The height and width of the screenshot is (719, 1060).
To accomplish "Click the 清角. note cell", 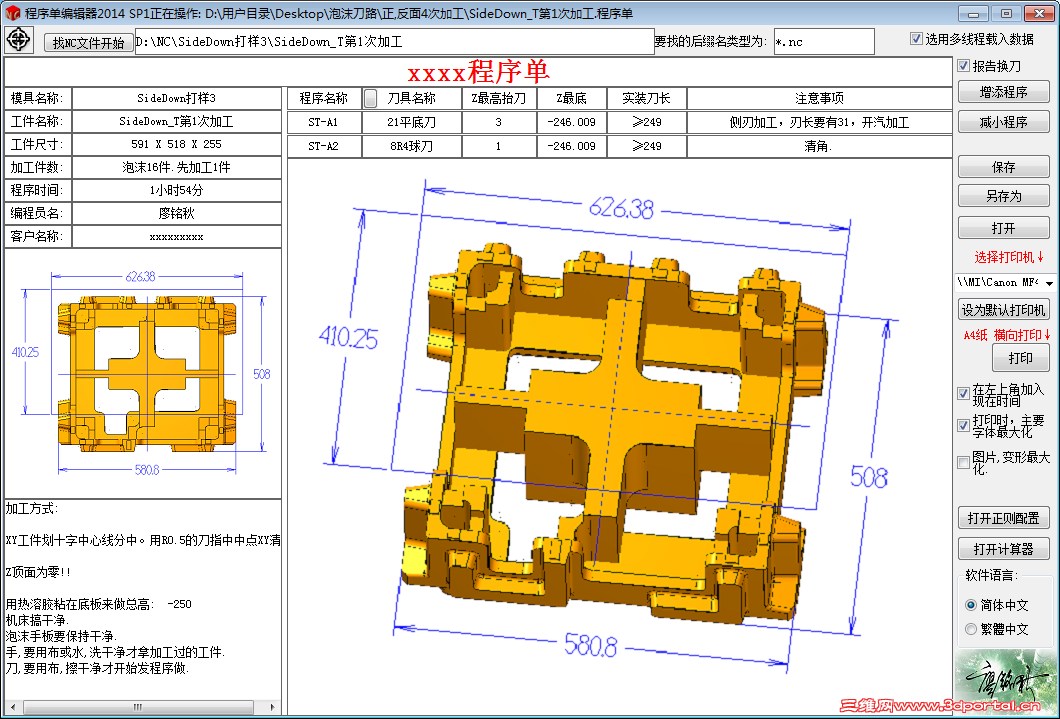I will 819,146.
